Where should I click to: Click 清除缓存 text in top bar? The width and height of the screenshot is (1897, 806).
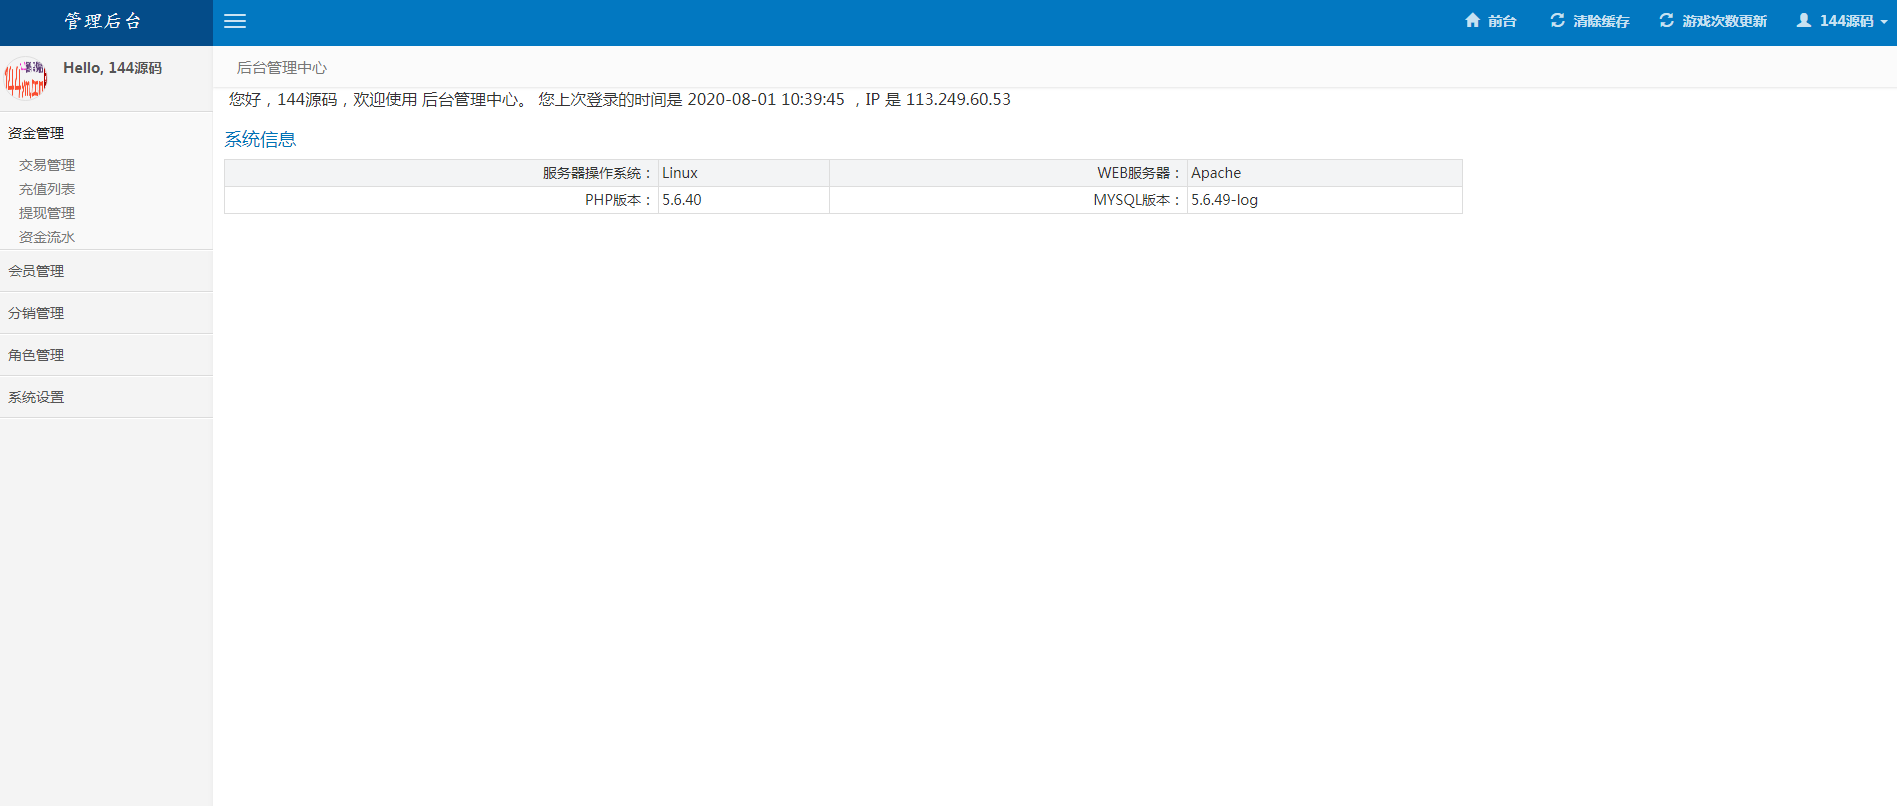point(1601,21)
